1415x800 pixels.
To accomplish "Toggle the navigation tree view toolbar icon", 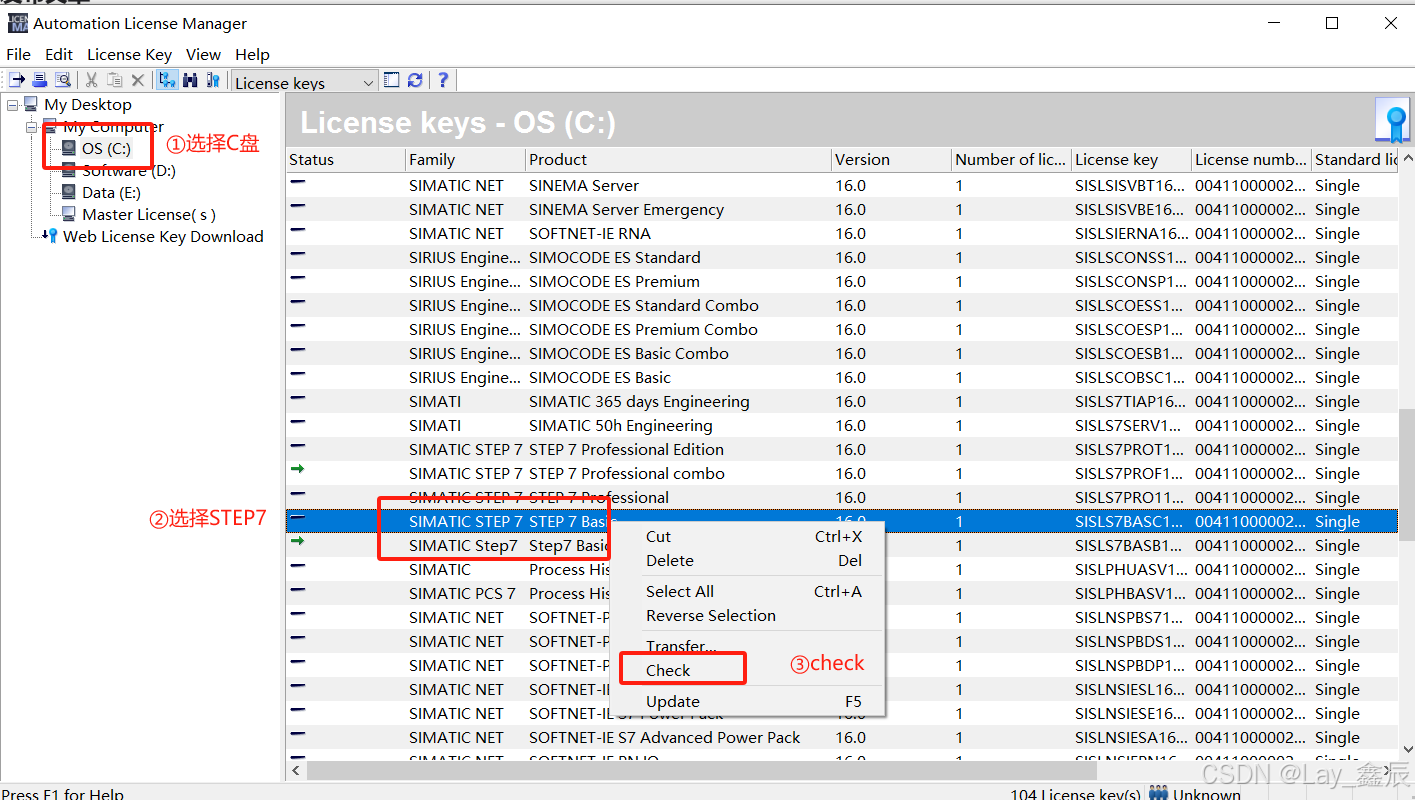I will [167, 80].
